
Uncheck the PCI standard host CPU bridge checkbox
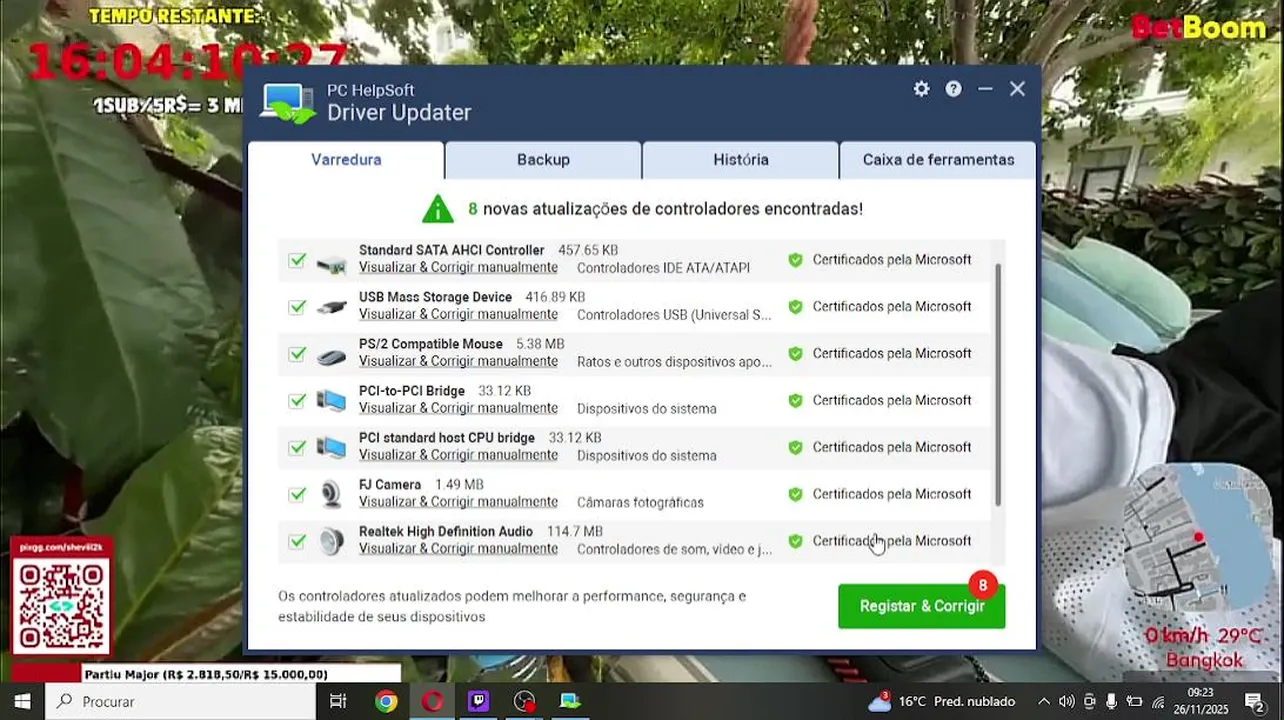tap(297, 448)
